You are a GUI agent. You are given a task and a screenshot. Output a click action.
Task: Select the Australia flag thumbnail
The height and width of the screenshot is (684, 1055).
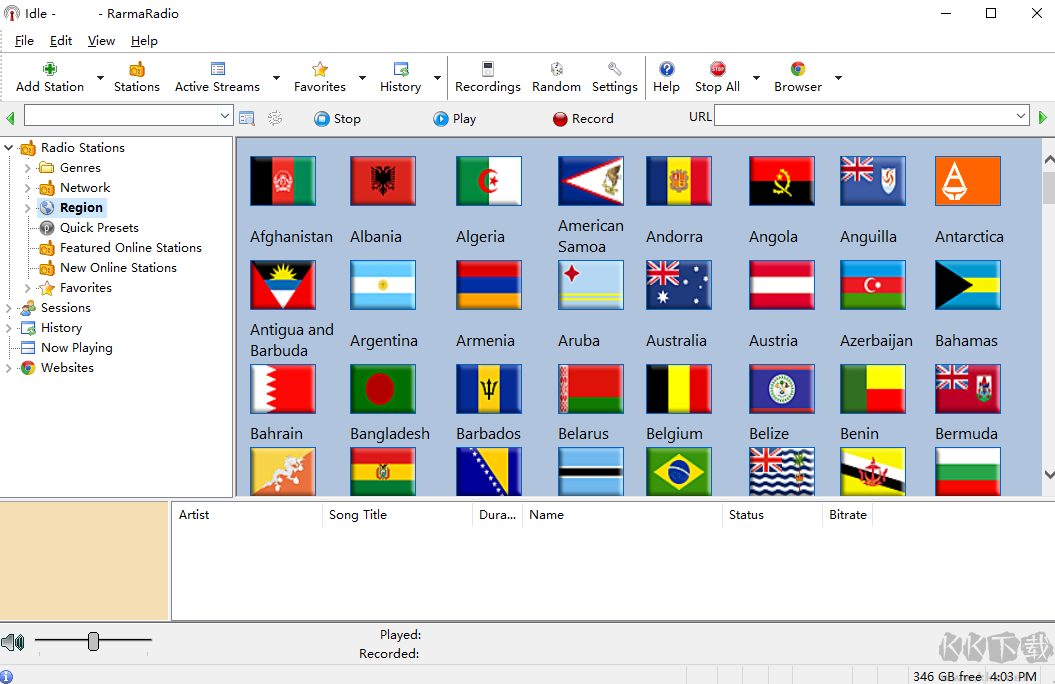coord(678,285)
